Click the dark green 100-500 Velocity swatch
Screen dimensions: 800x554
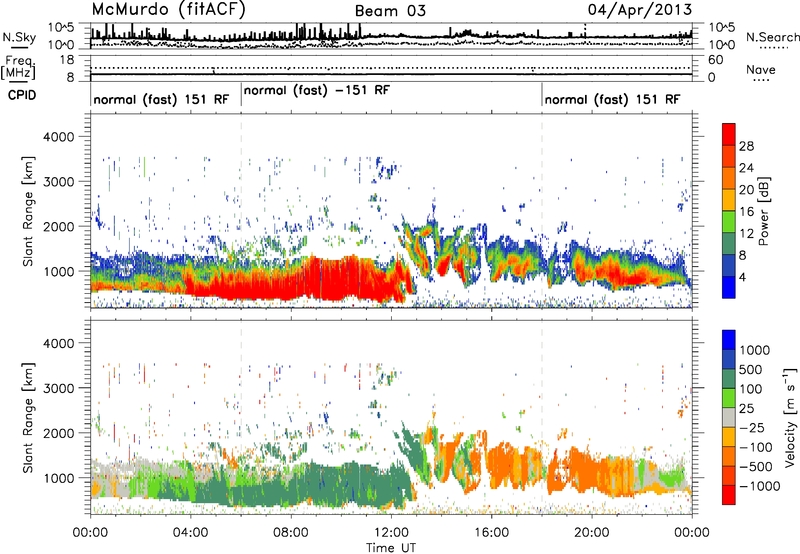tap(729, 379)
